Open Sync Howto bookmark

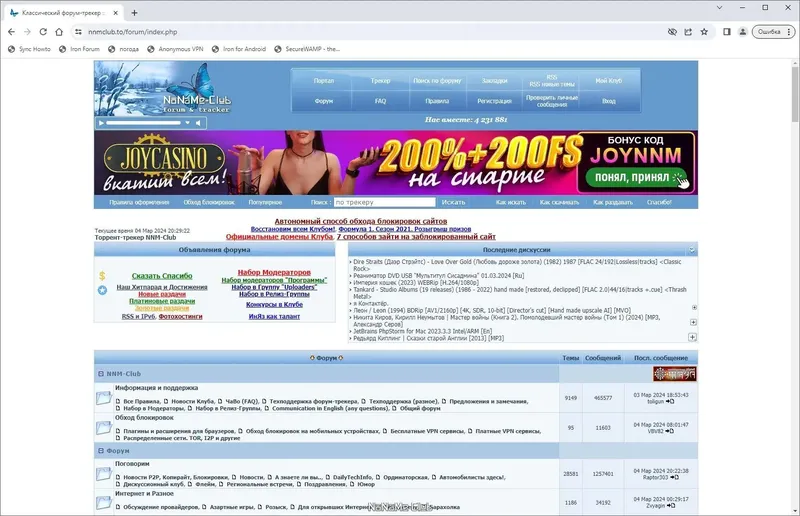pyautogui.click(x=29, y=49)
